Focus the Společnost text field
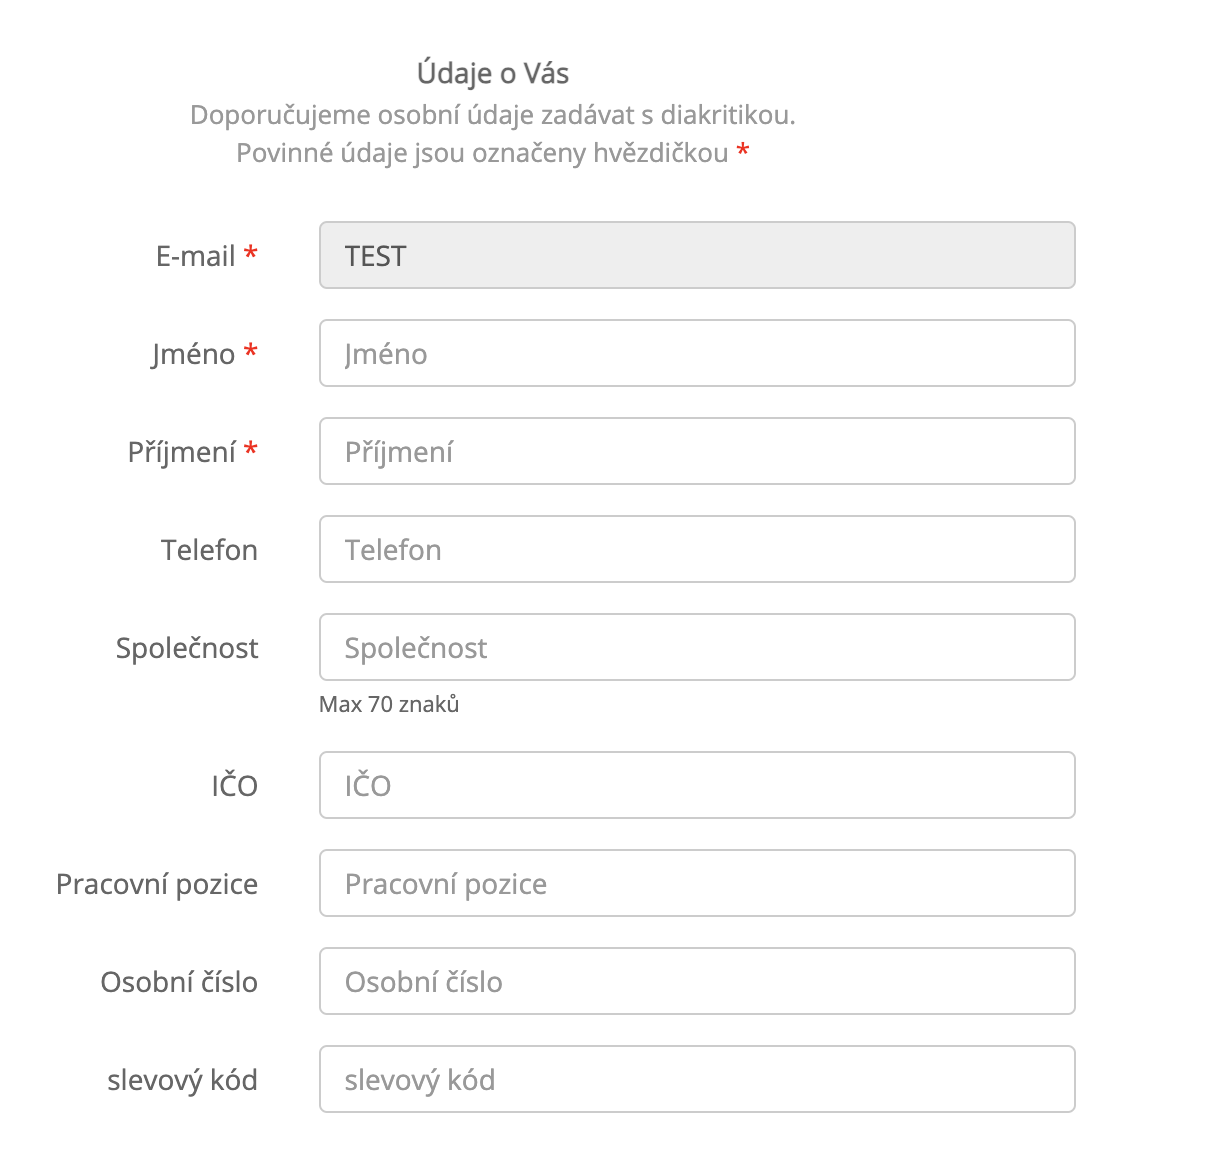 (x=697, y=647)
